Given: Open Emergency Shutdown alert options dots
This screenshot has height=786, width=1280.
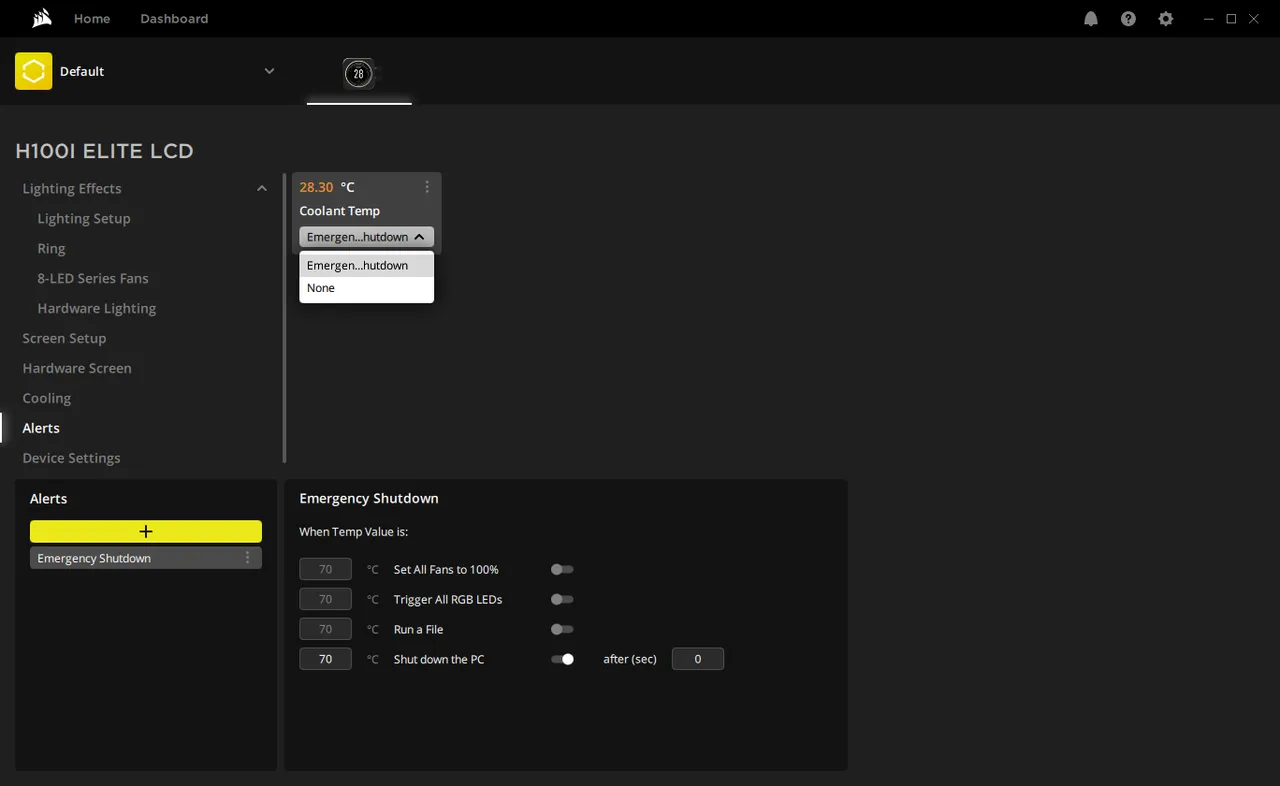Looking at the screenshot, I should pos(248,558).
